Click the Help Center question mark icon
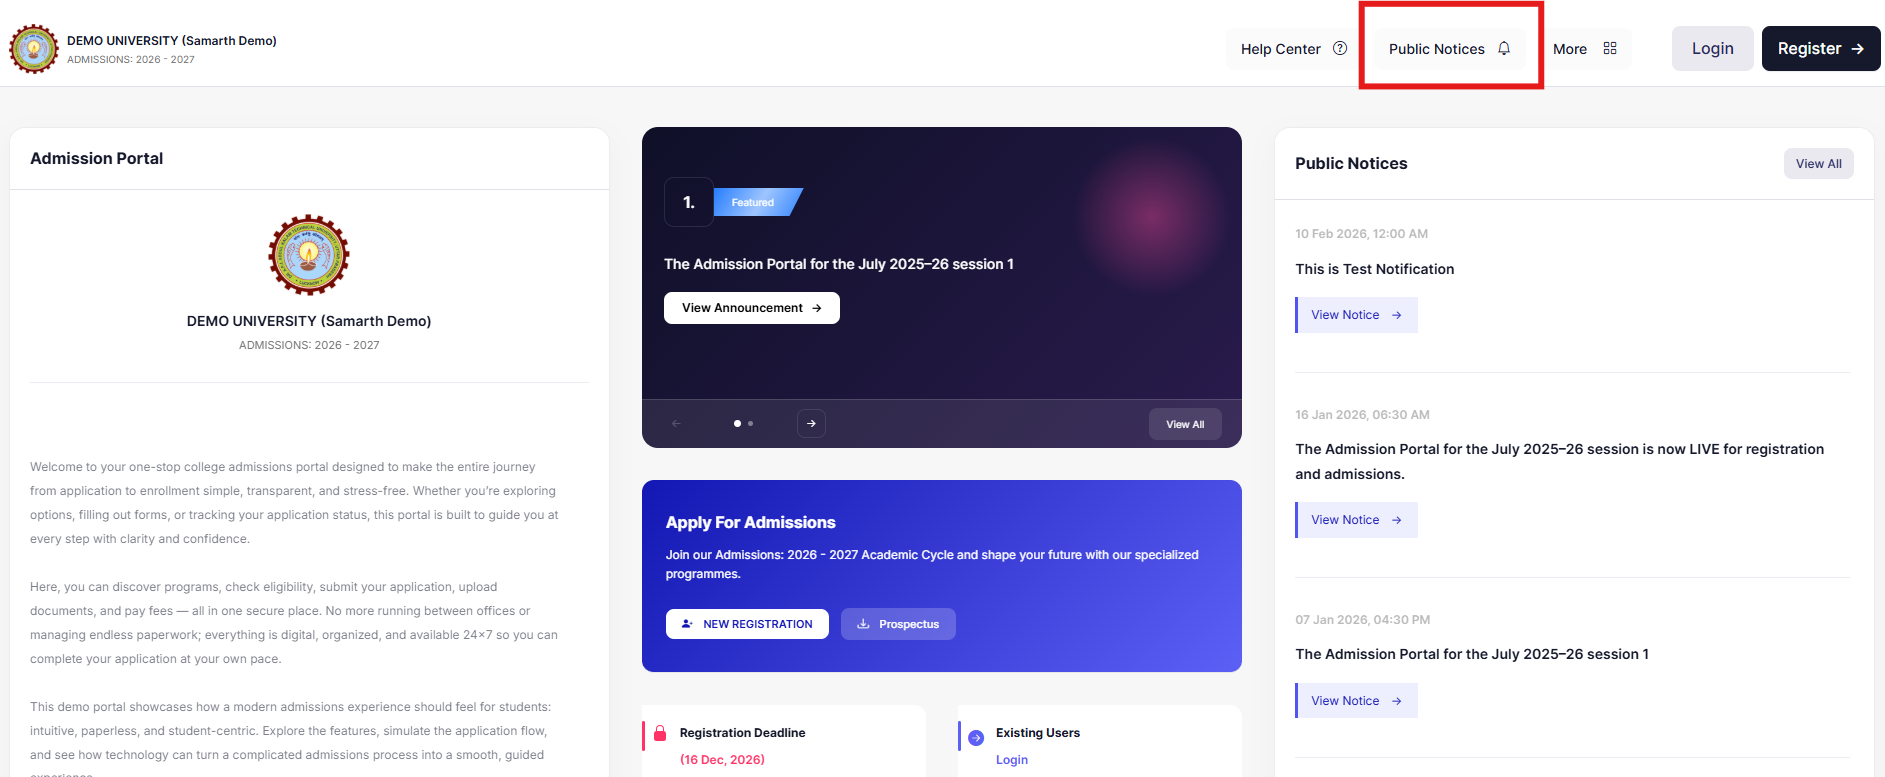The height and width of the screenshot is (777, 1885). (x=1340, y=48)
